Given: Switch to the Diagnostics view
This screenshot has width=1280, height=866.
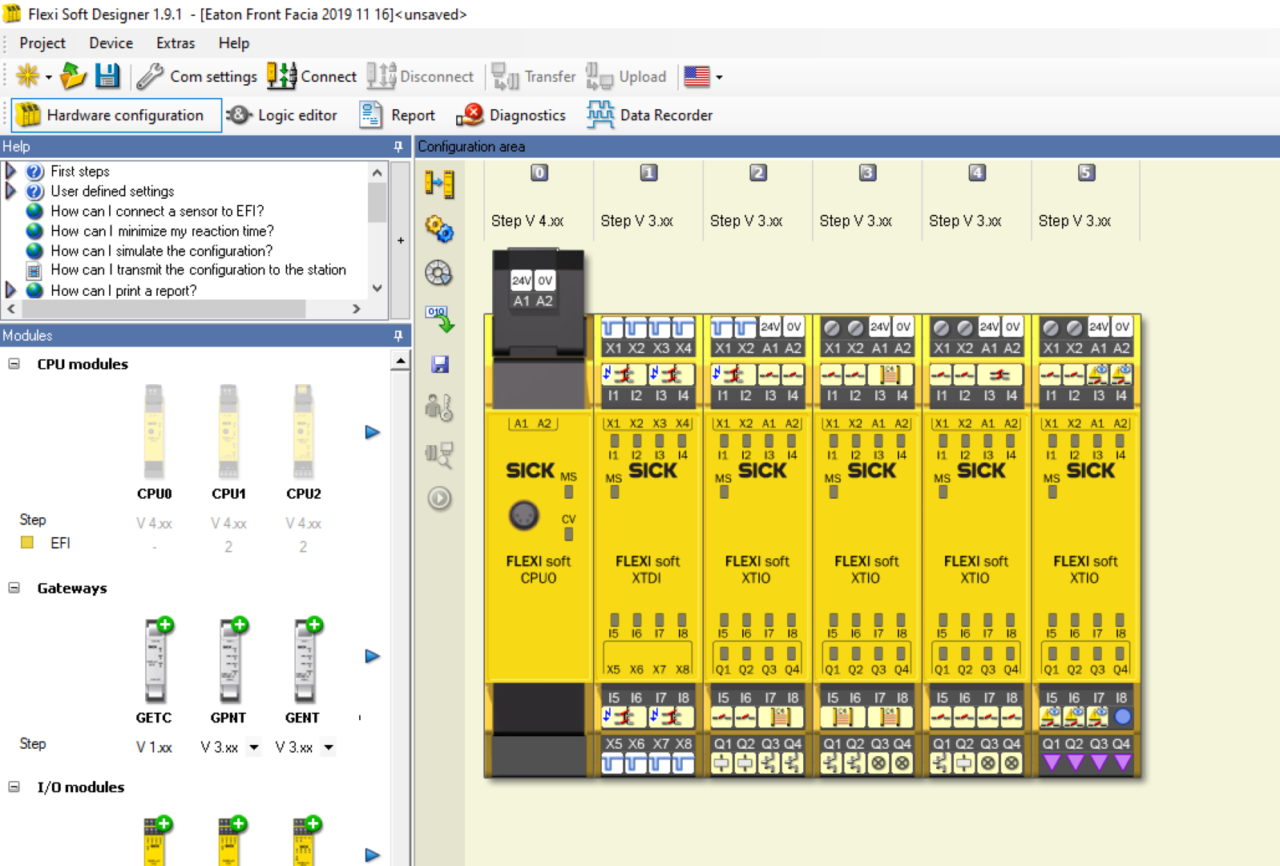Looking at the screenshot, I should pyautogui.click(x=511, y=115).
